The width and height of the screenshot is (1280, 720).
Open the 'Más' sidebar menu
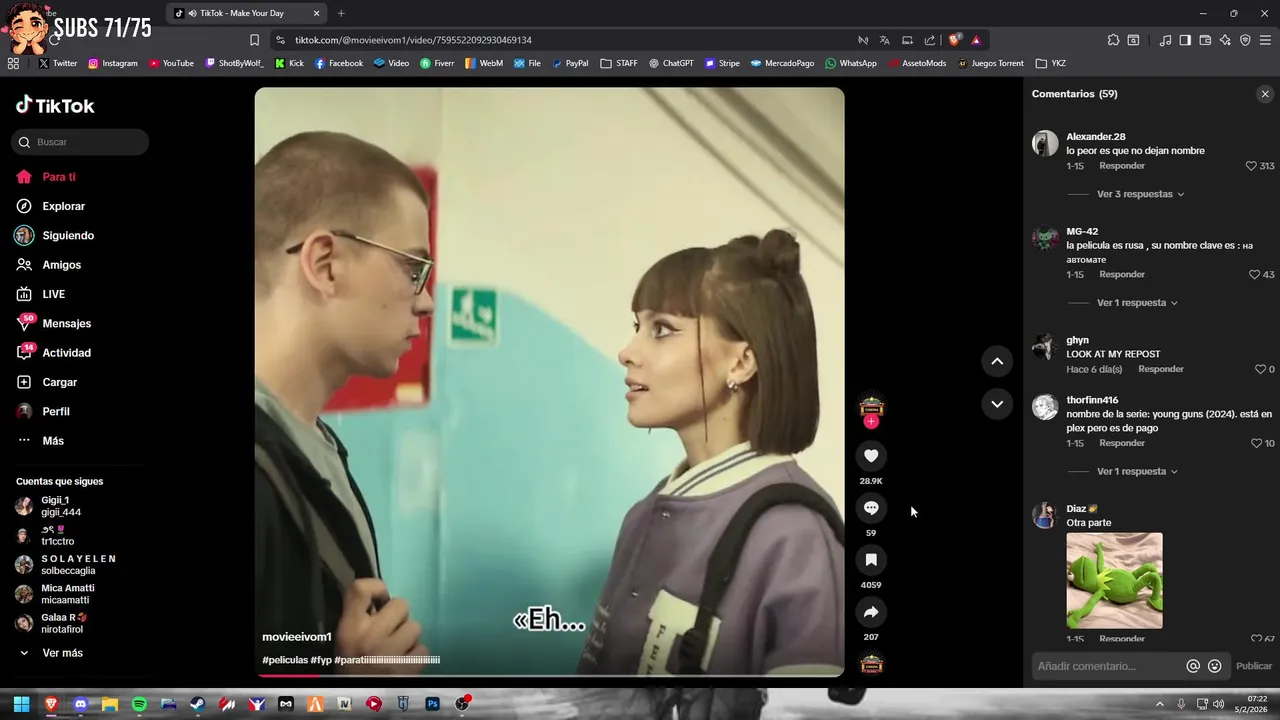click(x=40, y=441)
